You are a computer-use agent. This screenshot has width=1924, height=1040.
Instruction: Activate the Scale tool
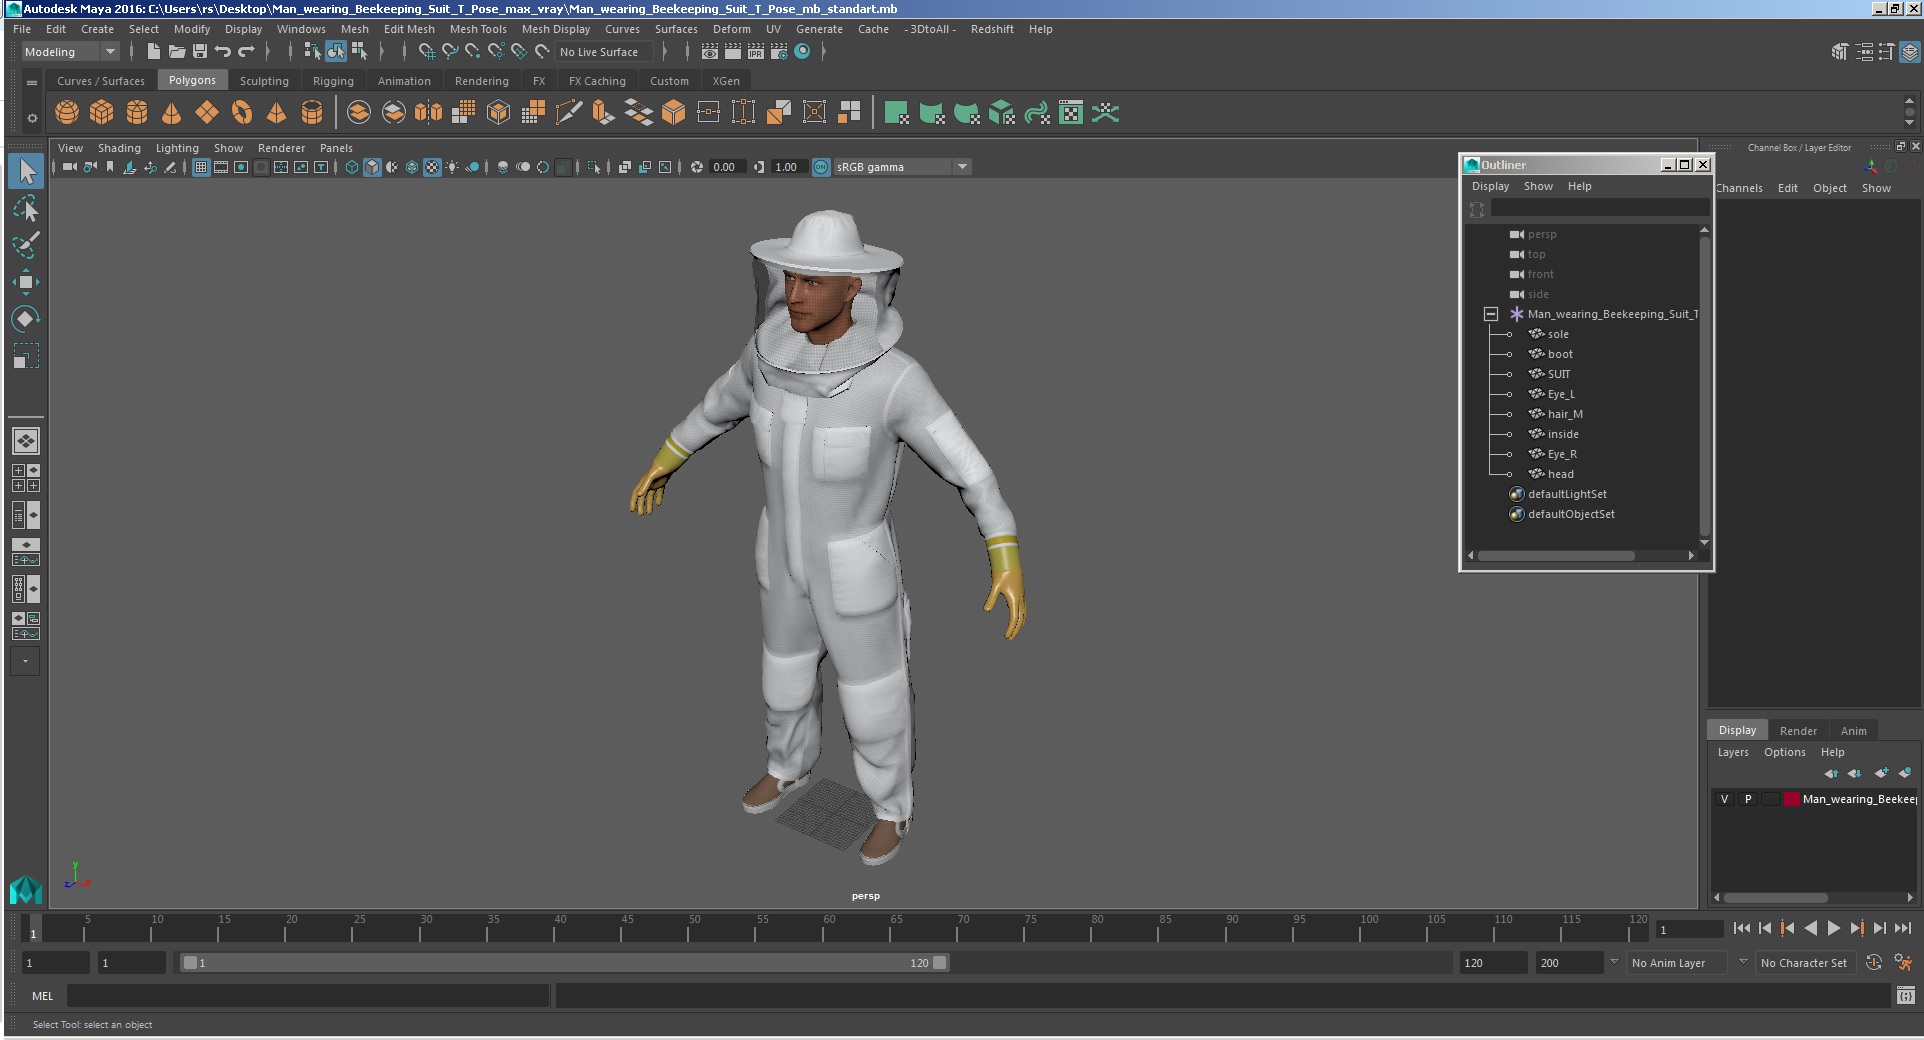26,356
